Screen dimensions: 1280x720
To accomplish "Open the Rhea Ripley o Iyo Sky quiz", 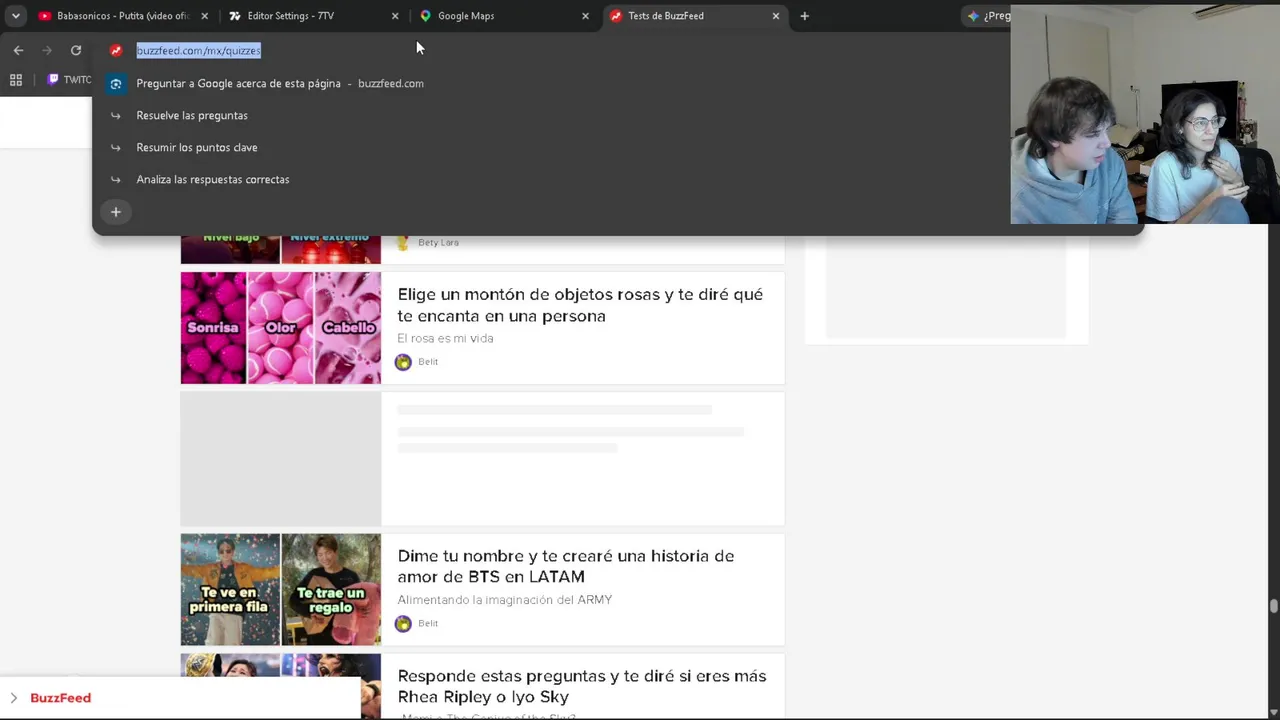I will 582,686.
